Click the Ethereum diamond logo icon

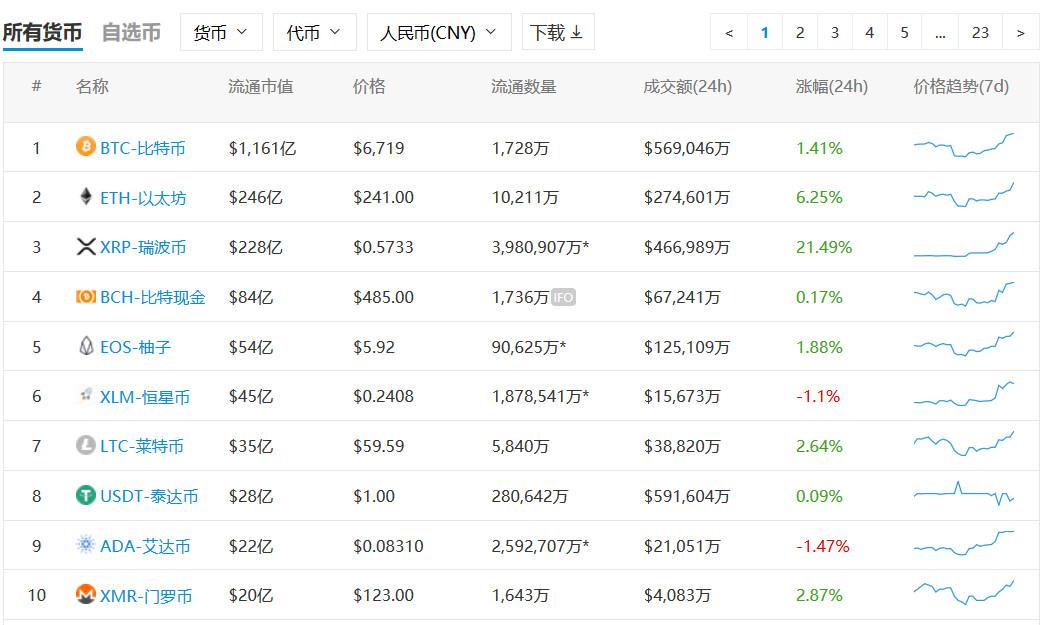85,196
